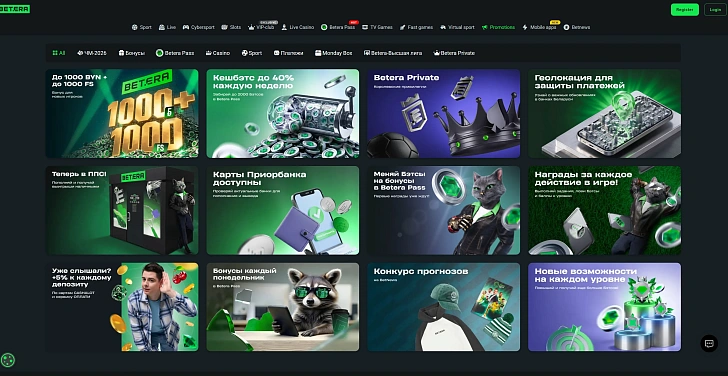The width and height of the screenshot is (728, 376).
Task: Open Cybersport with the gamepad icon
Action: click(199, 27)
